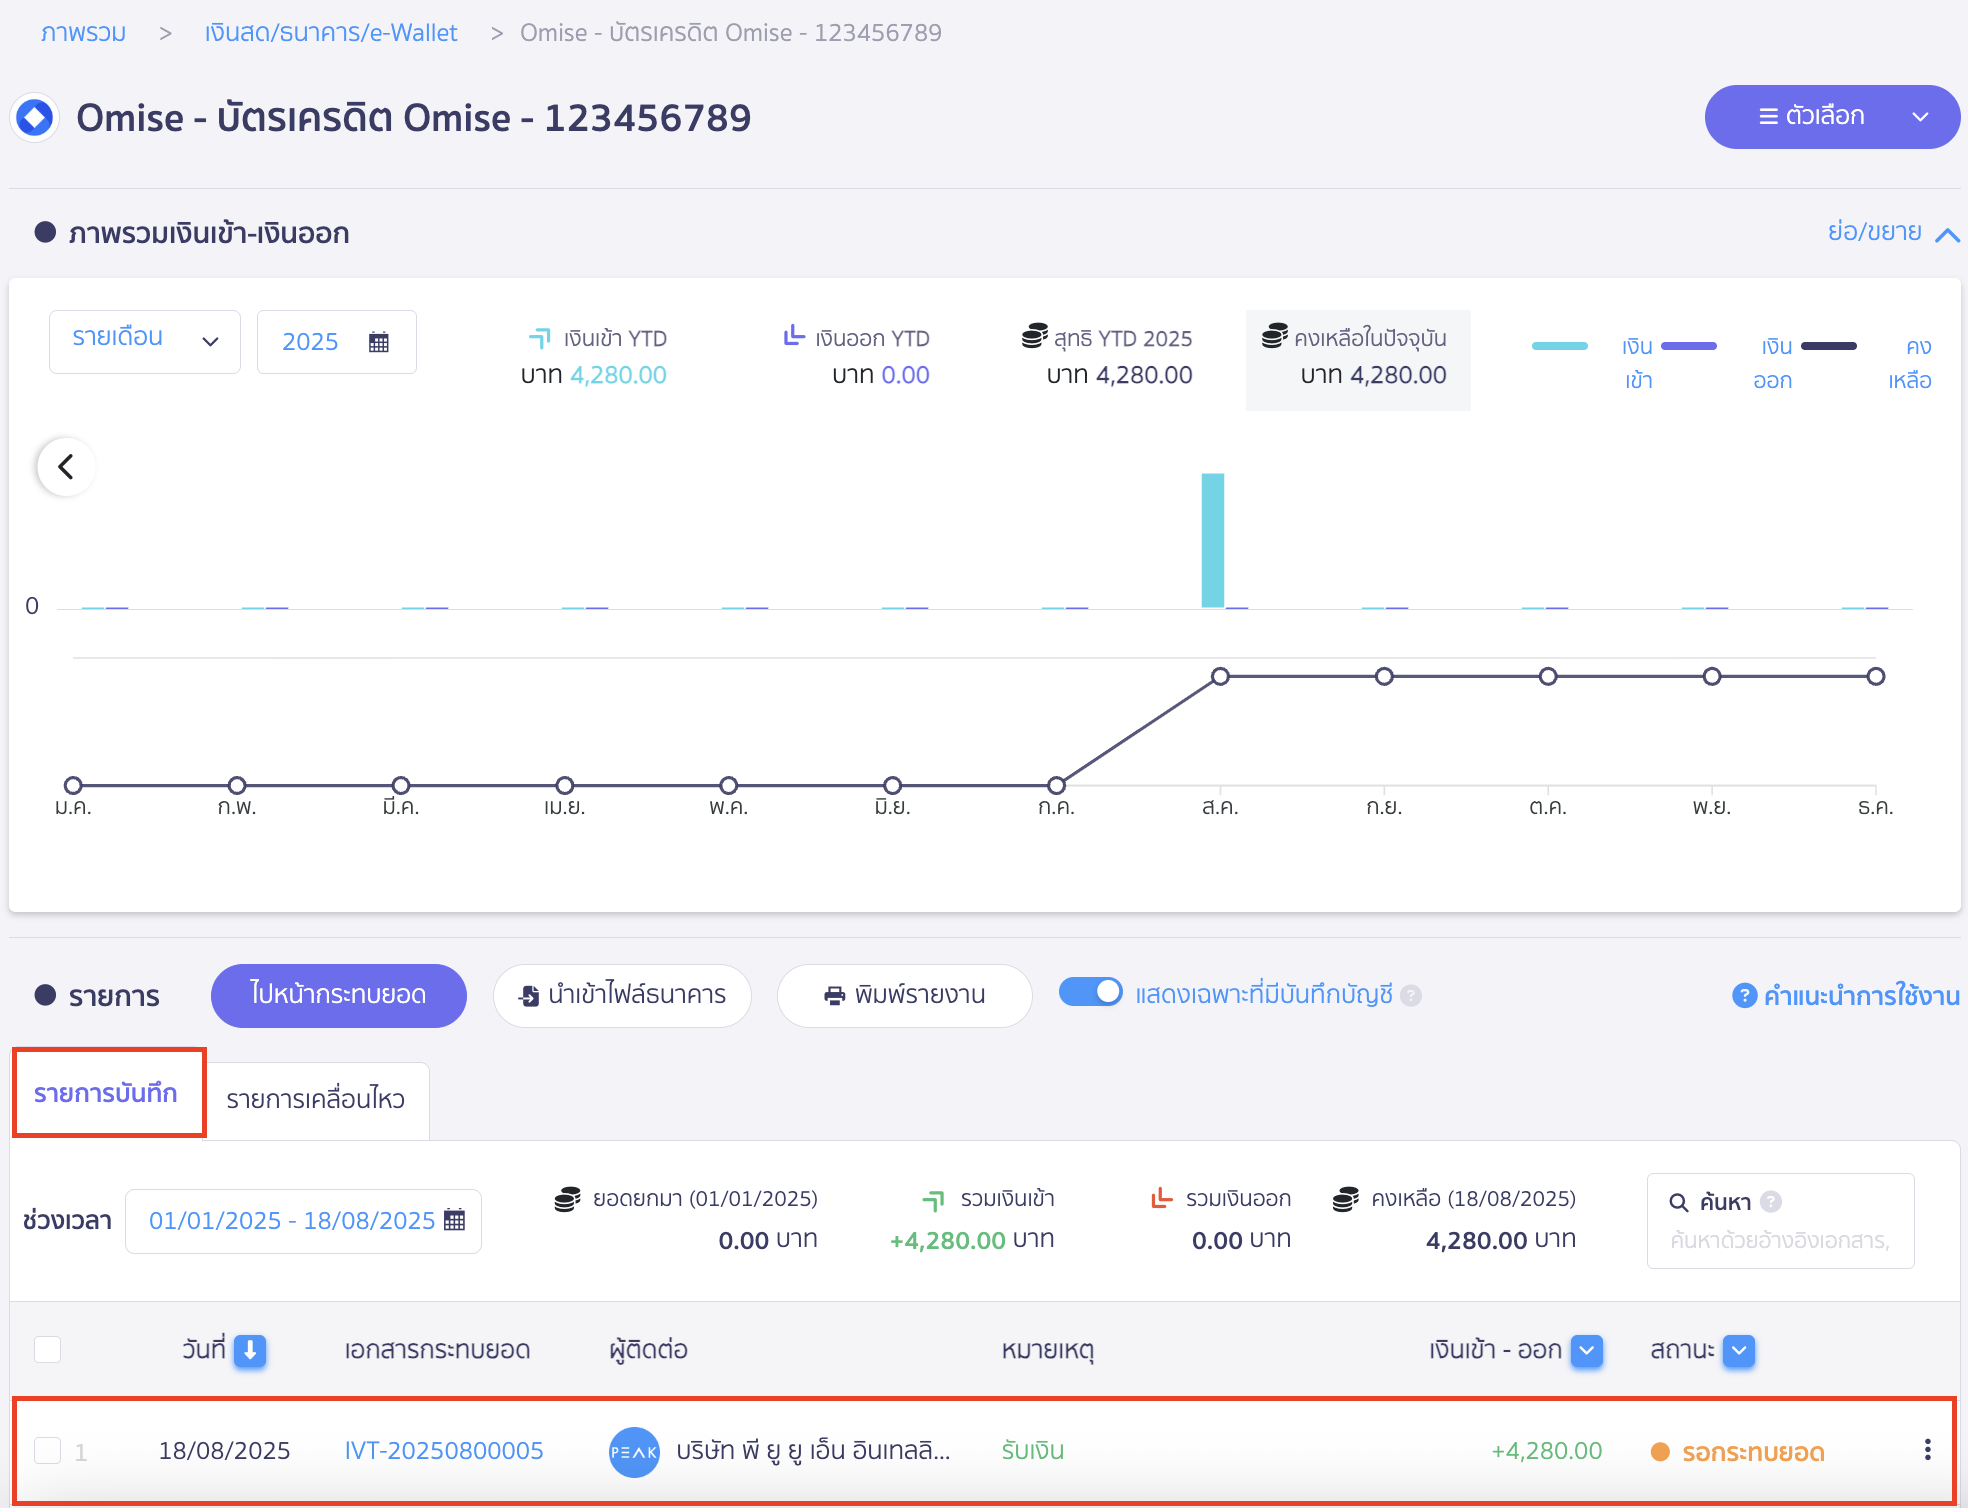The image size is (1968, 1508).
Task: Click the รวมเงินเข้า green arrow icon
Action: 933,1199
